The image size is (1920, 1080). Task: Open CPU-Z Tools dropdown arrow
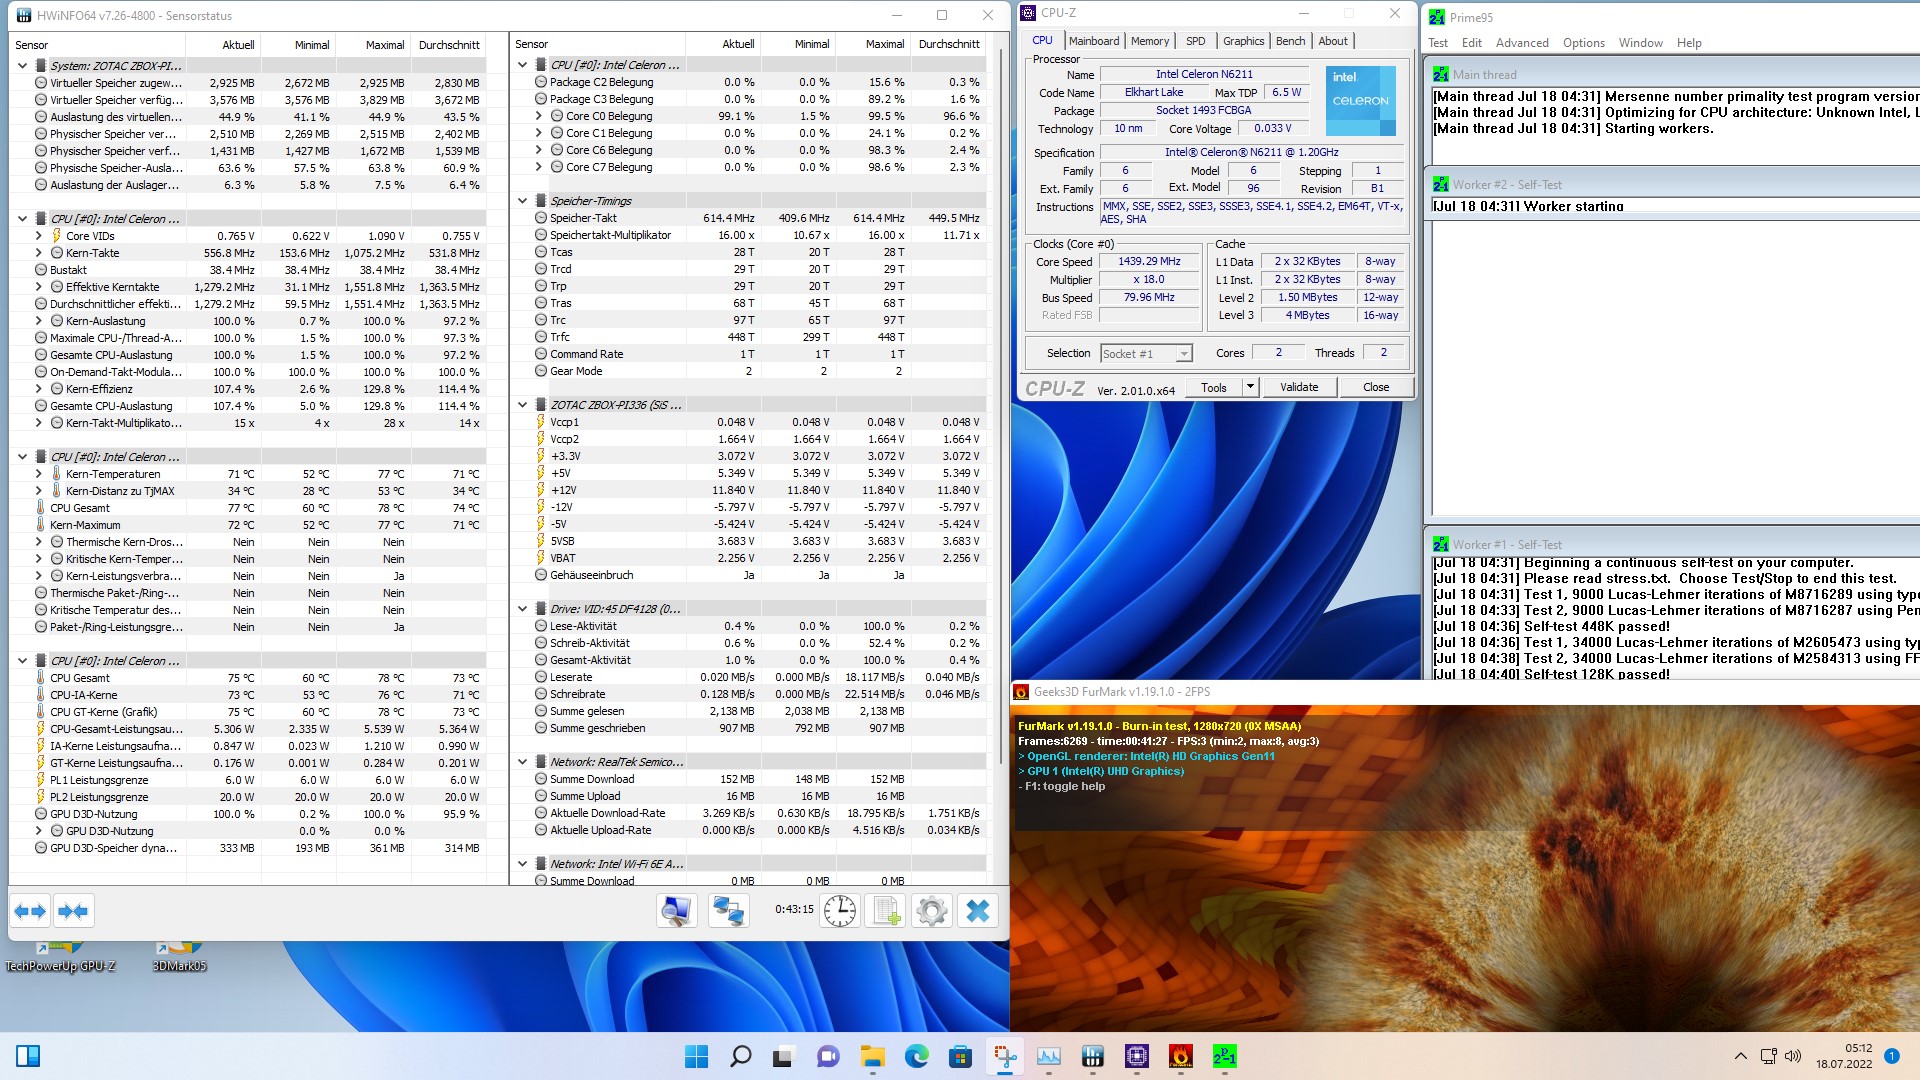pyautogui.click(x=1250, y=387)
